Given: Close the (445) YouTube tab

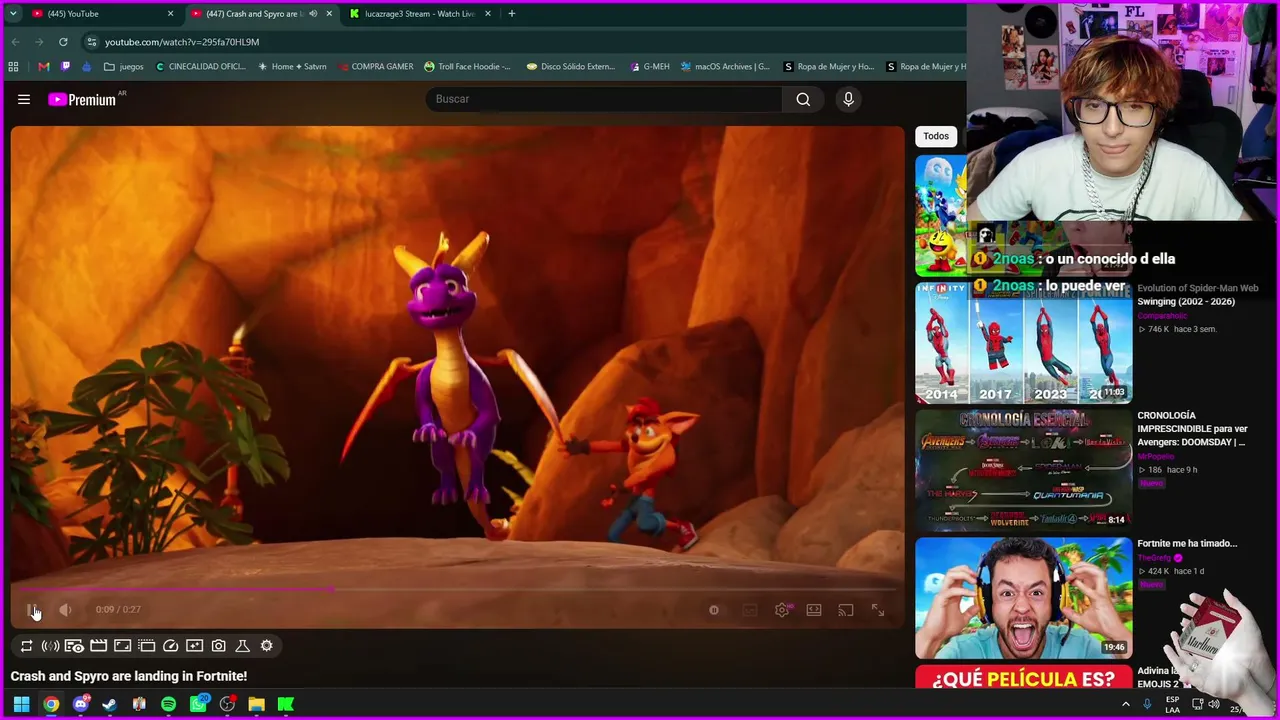Looking at the screenshot, I should click(170, 14).
